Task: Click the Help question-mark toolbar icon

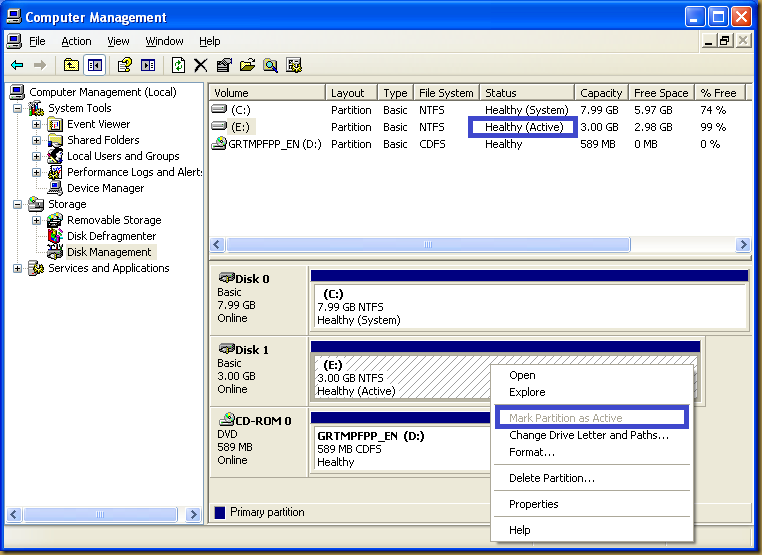Action: click(124, 65)
